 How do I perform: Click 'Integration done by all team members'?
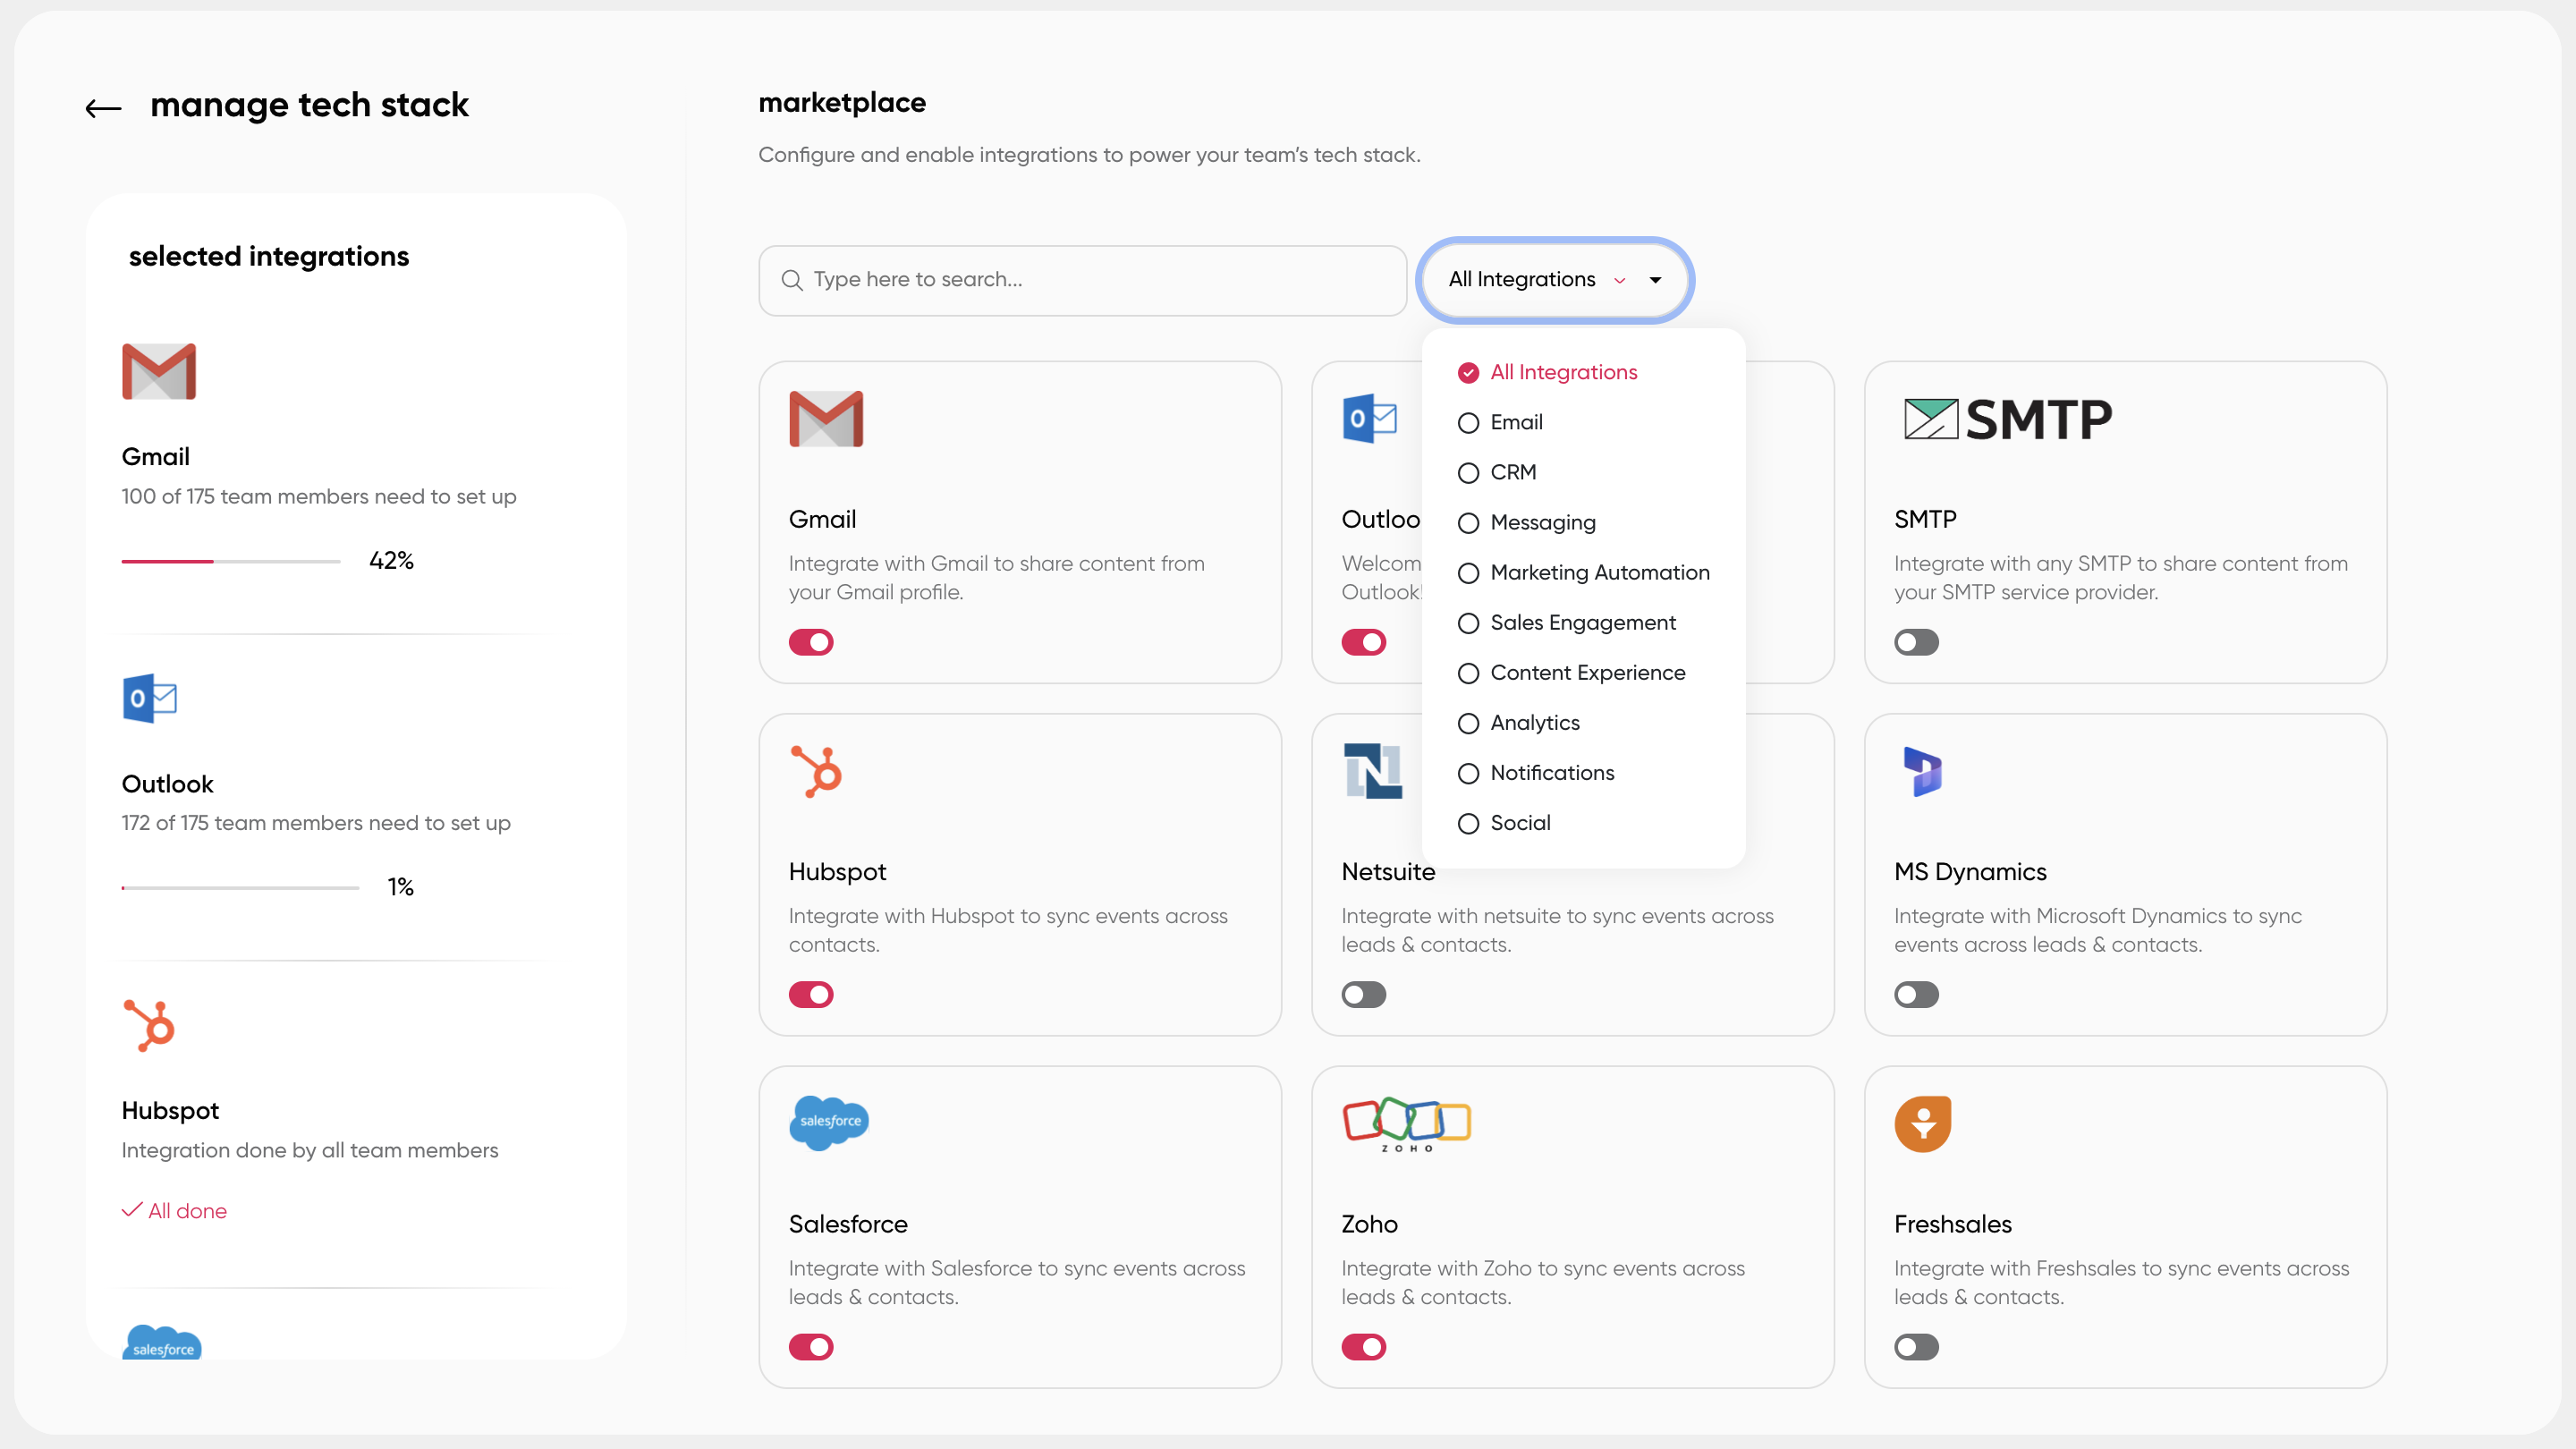[310, 1150]
